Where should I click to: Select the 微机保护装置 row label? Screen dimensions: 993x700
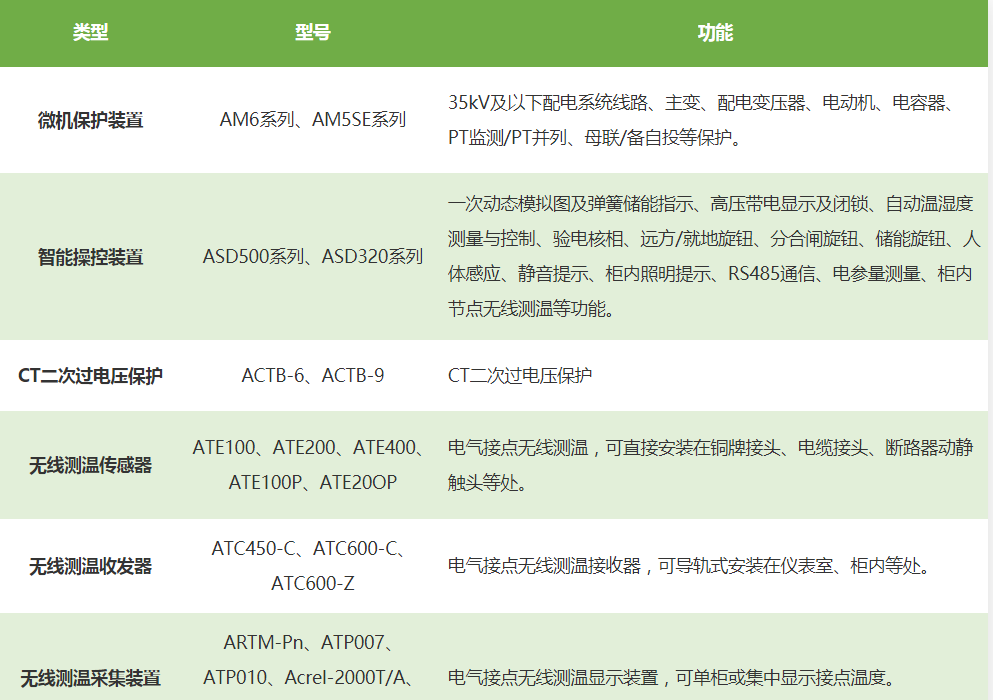[90, 120]
